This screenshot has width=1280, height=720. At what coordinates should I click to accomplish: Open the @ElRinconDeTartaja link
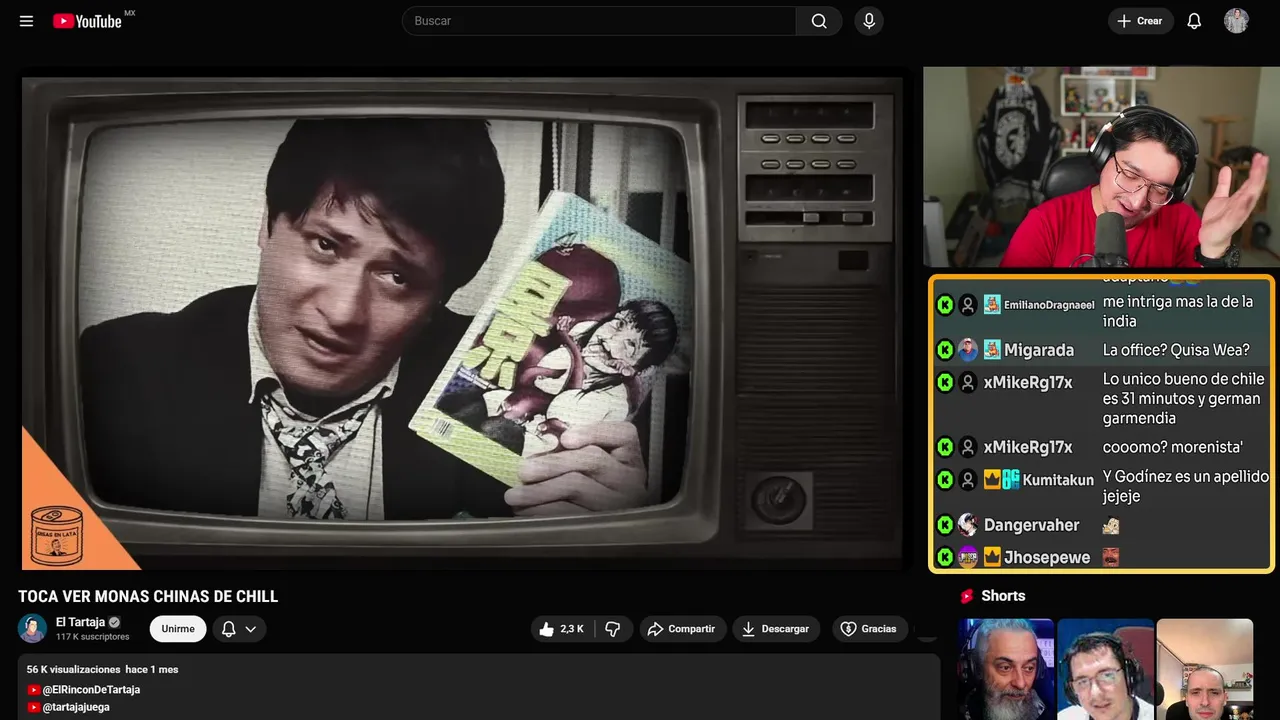91,690
